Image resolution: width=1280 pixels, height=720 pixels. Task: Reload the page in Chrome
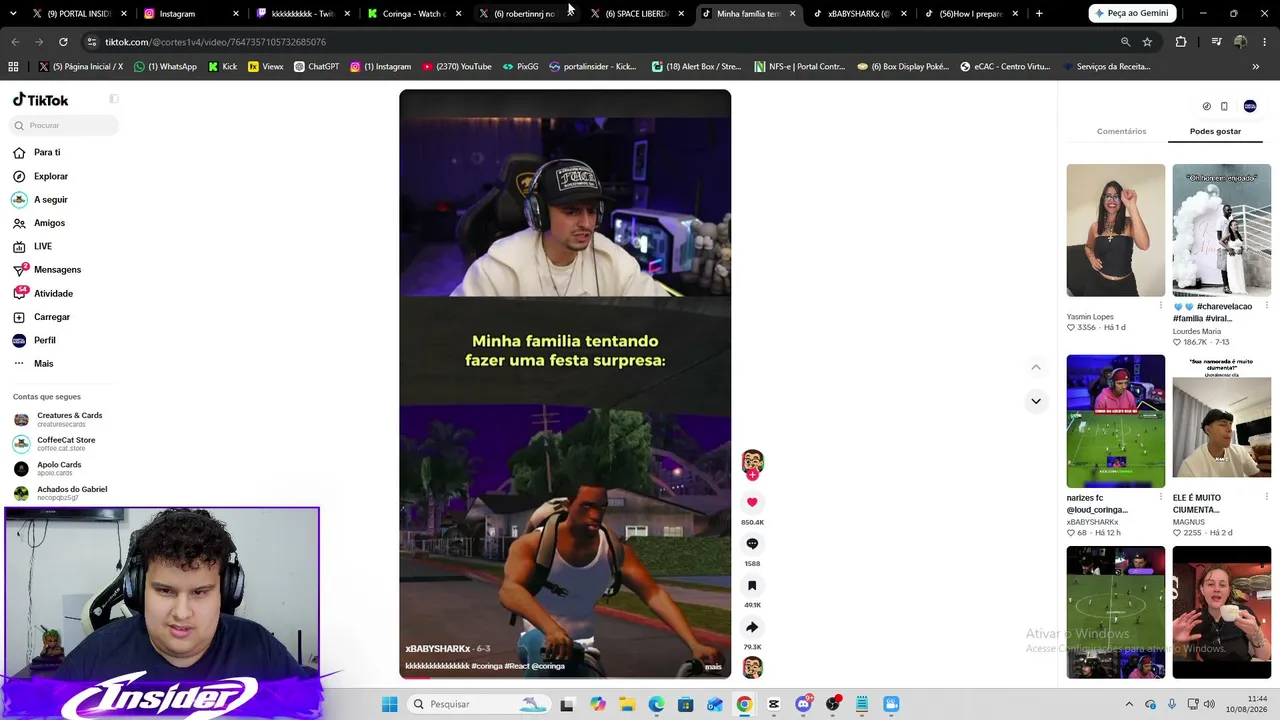point(63,42)
